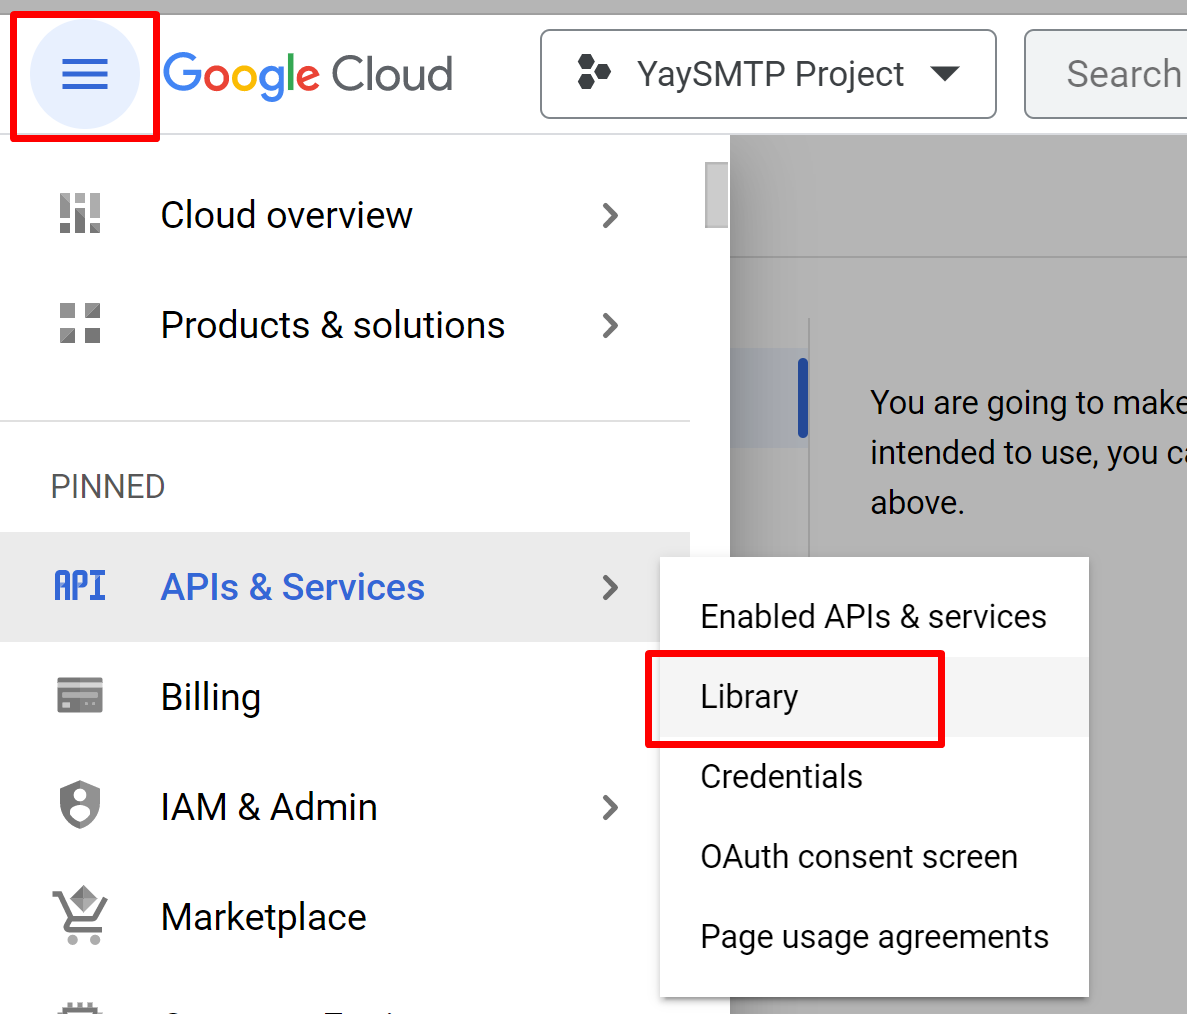
Task: Click the project hexagons icon in selector
Action: [x=594, y=73]
